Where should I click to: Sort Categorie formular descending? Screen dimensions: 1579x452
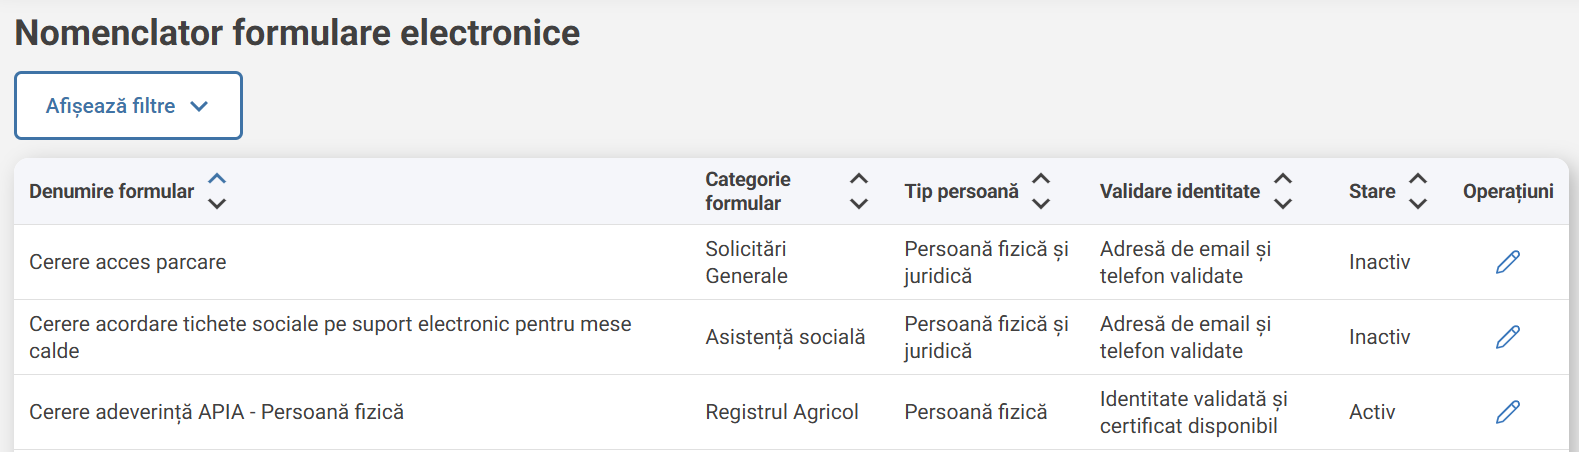858,203
